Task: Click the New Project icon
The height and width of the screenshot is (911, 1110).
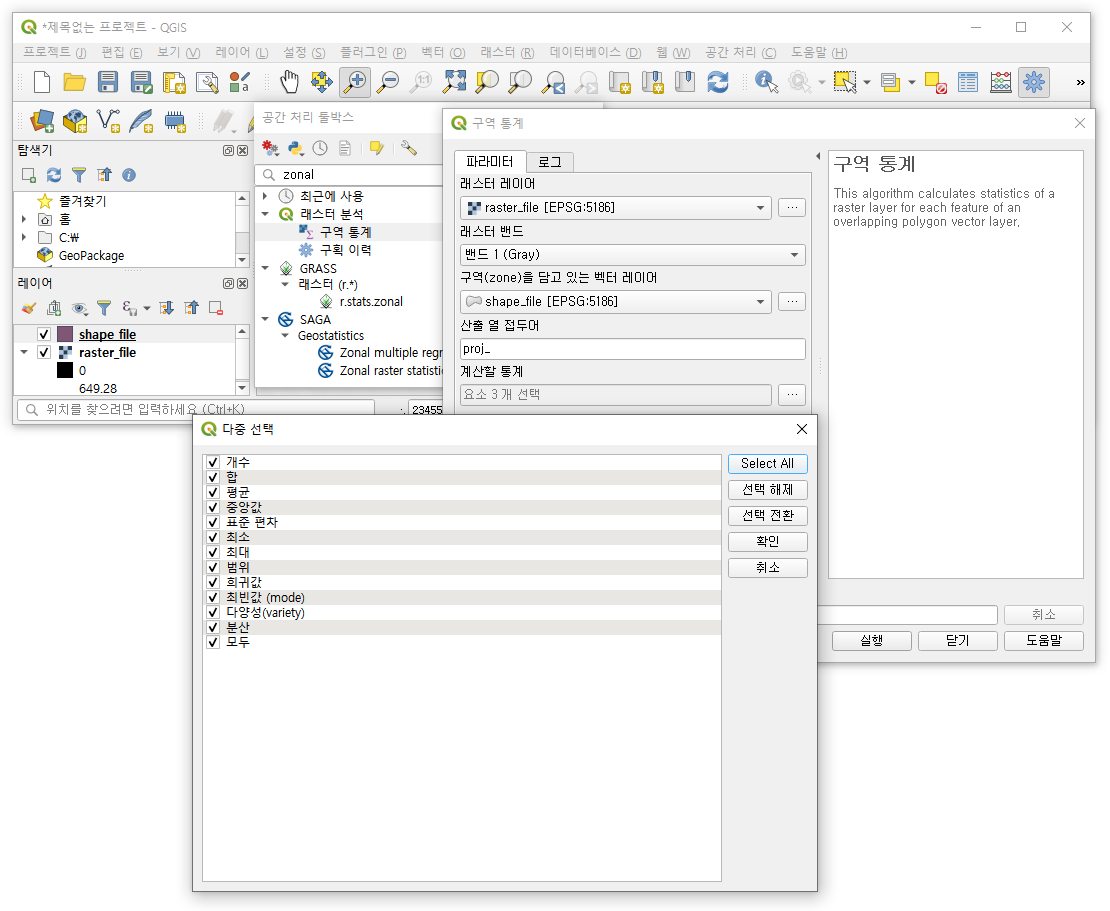Action: (x=42, y=82)
